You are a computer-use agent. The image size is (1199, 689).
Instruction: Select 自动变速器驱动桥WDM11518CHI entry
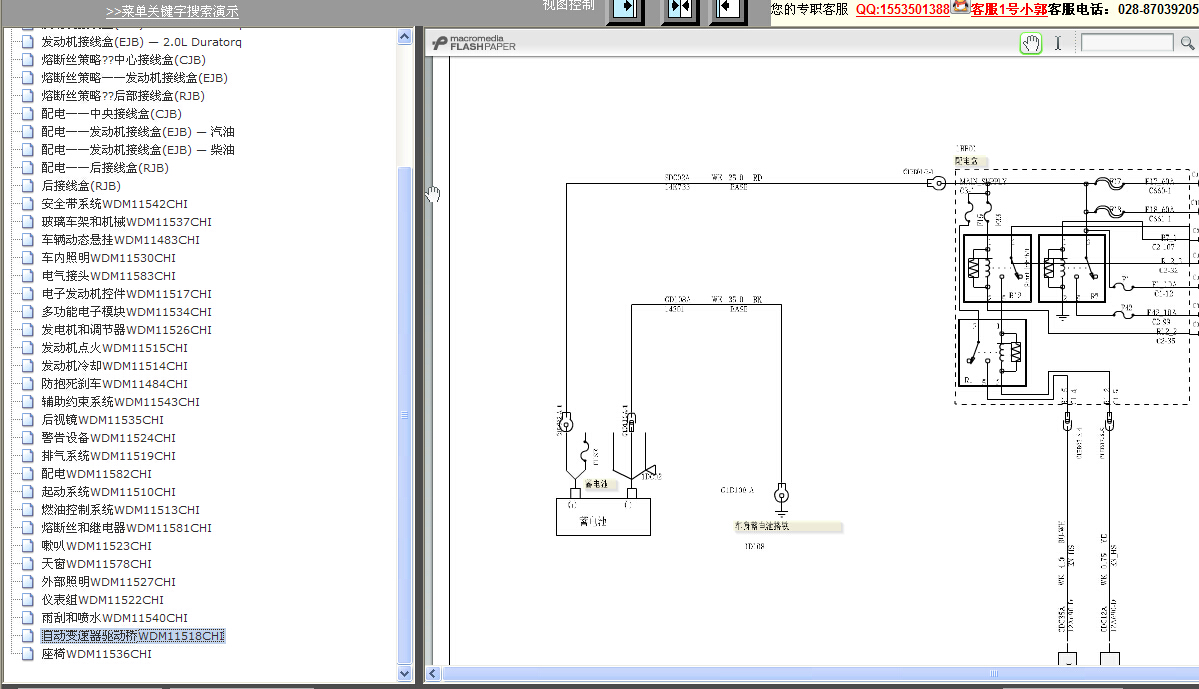tap(133, 636)
